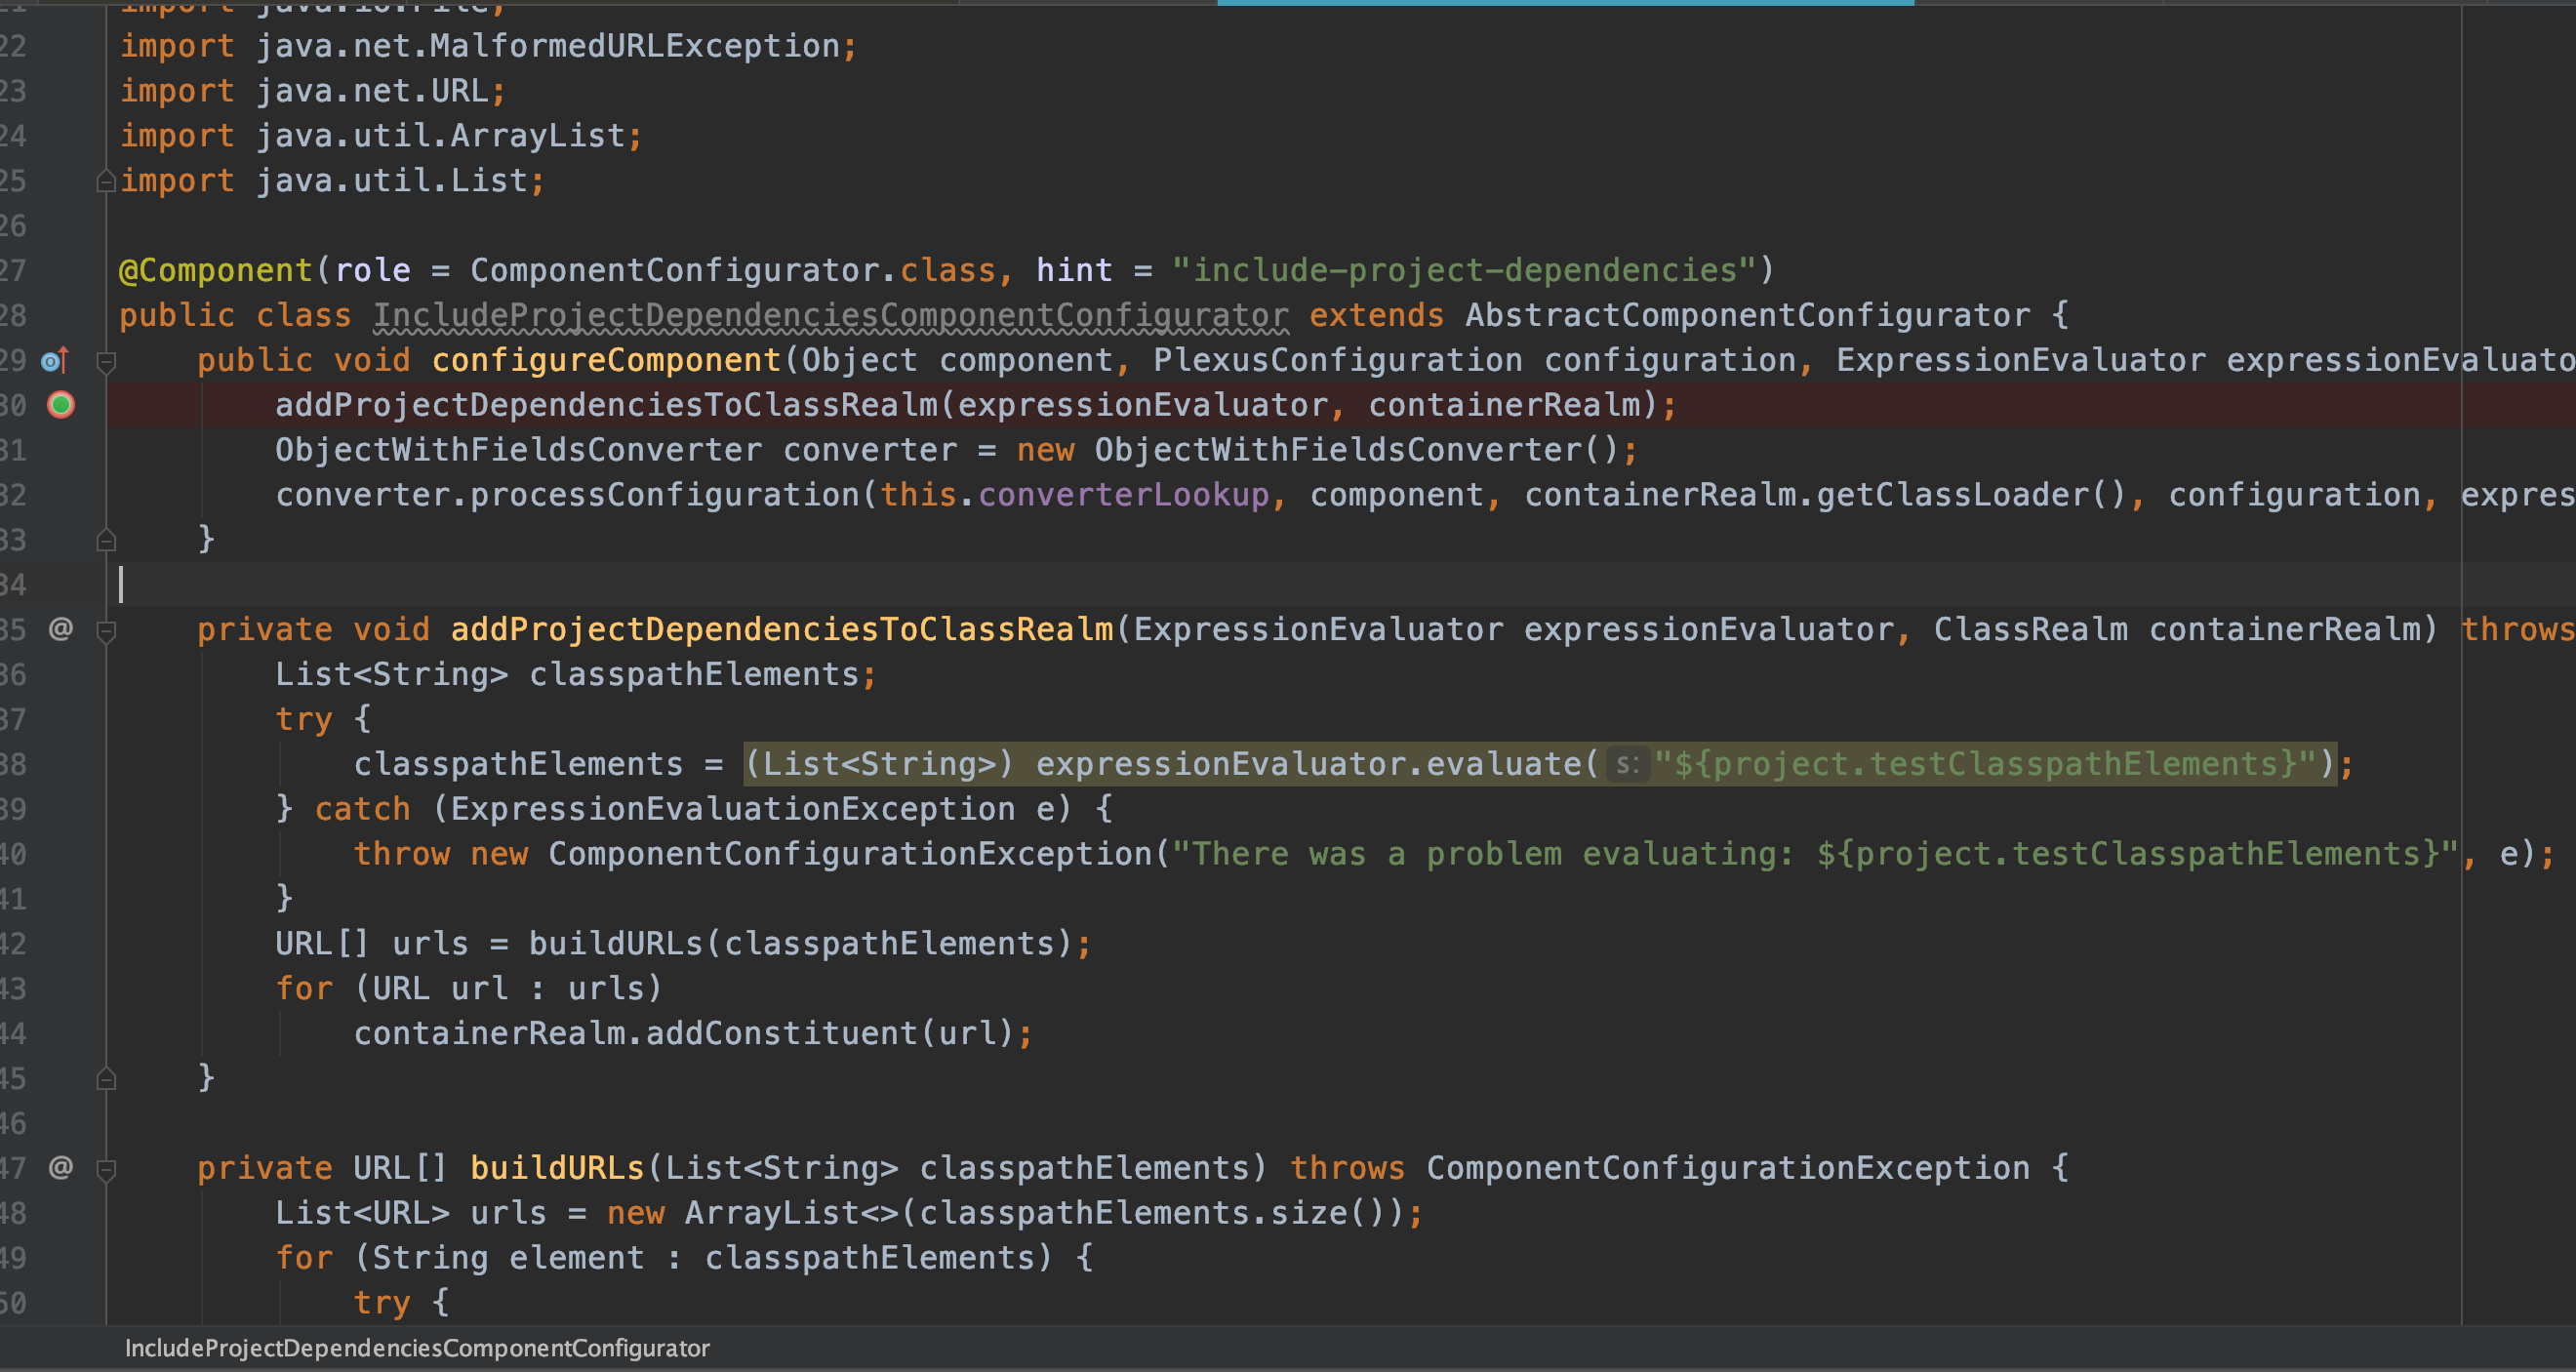Place cursor on 'String element' in the for loop
The width and height of the screenshot is (2576, 1372).
(508, 1258)
